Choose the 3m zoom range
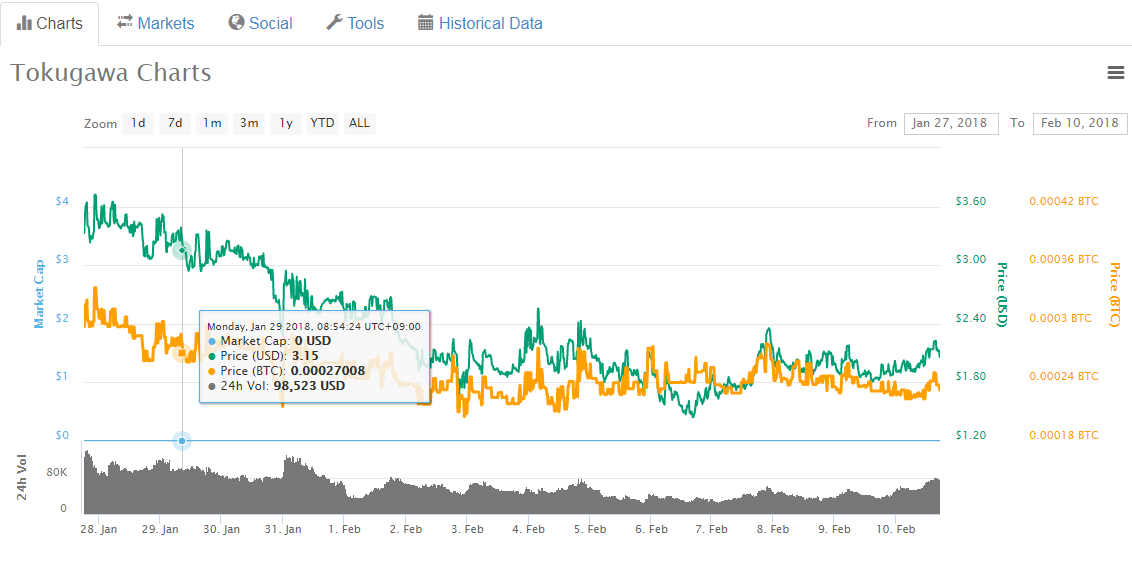 coord(249,123)
